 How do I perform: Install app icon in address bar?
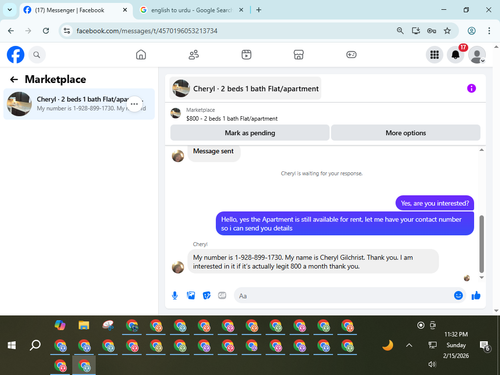pos(416,31)
